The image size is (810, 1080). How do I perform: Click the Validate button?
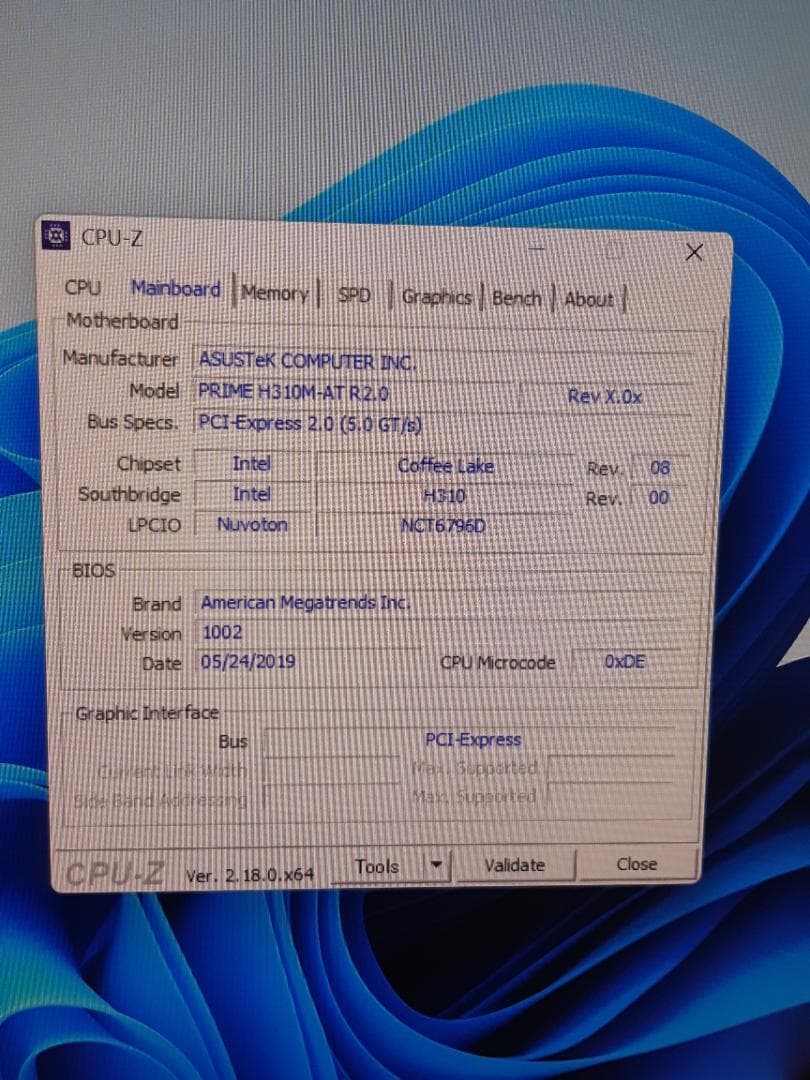click(x=515, y=864)
